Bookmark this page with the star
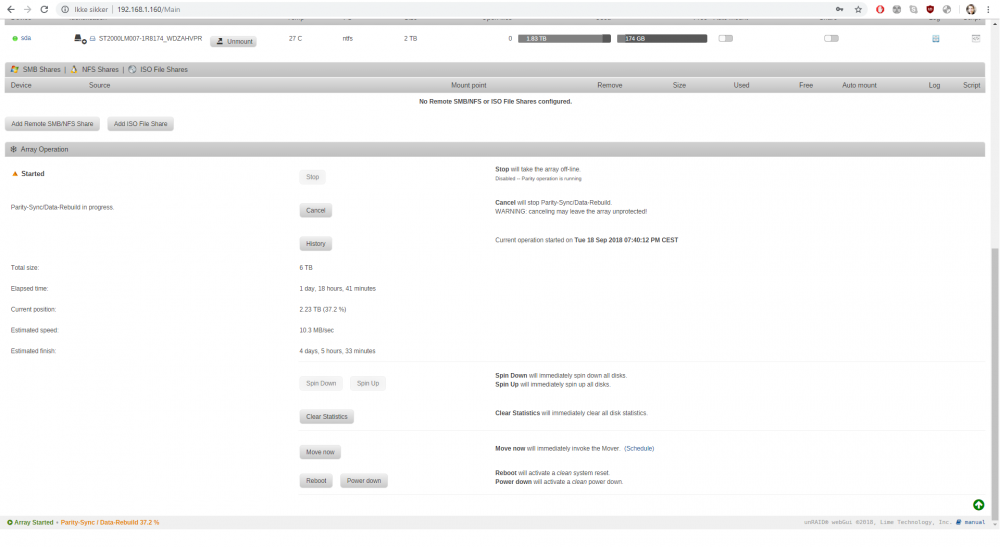The width and height of the screenshot is (1000, 547). click(x=858, y=10)
